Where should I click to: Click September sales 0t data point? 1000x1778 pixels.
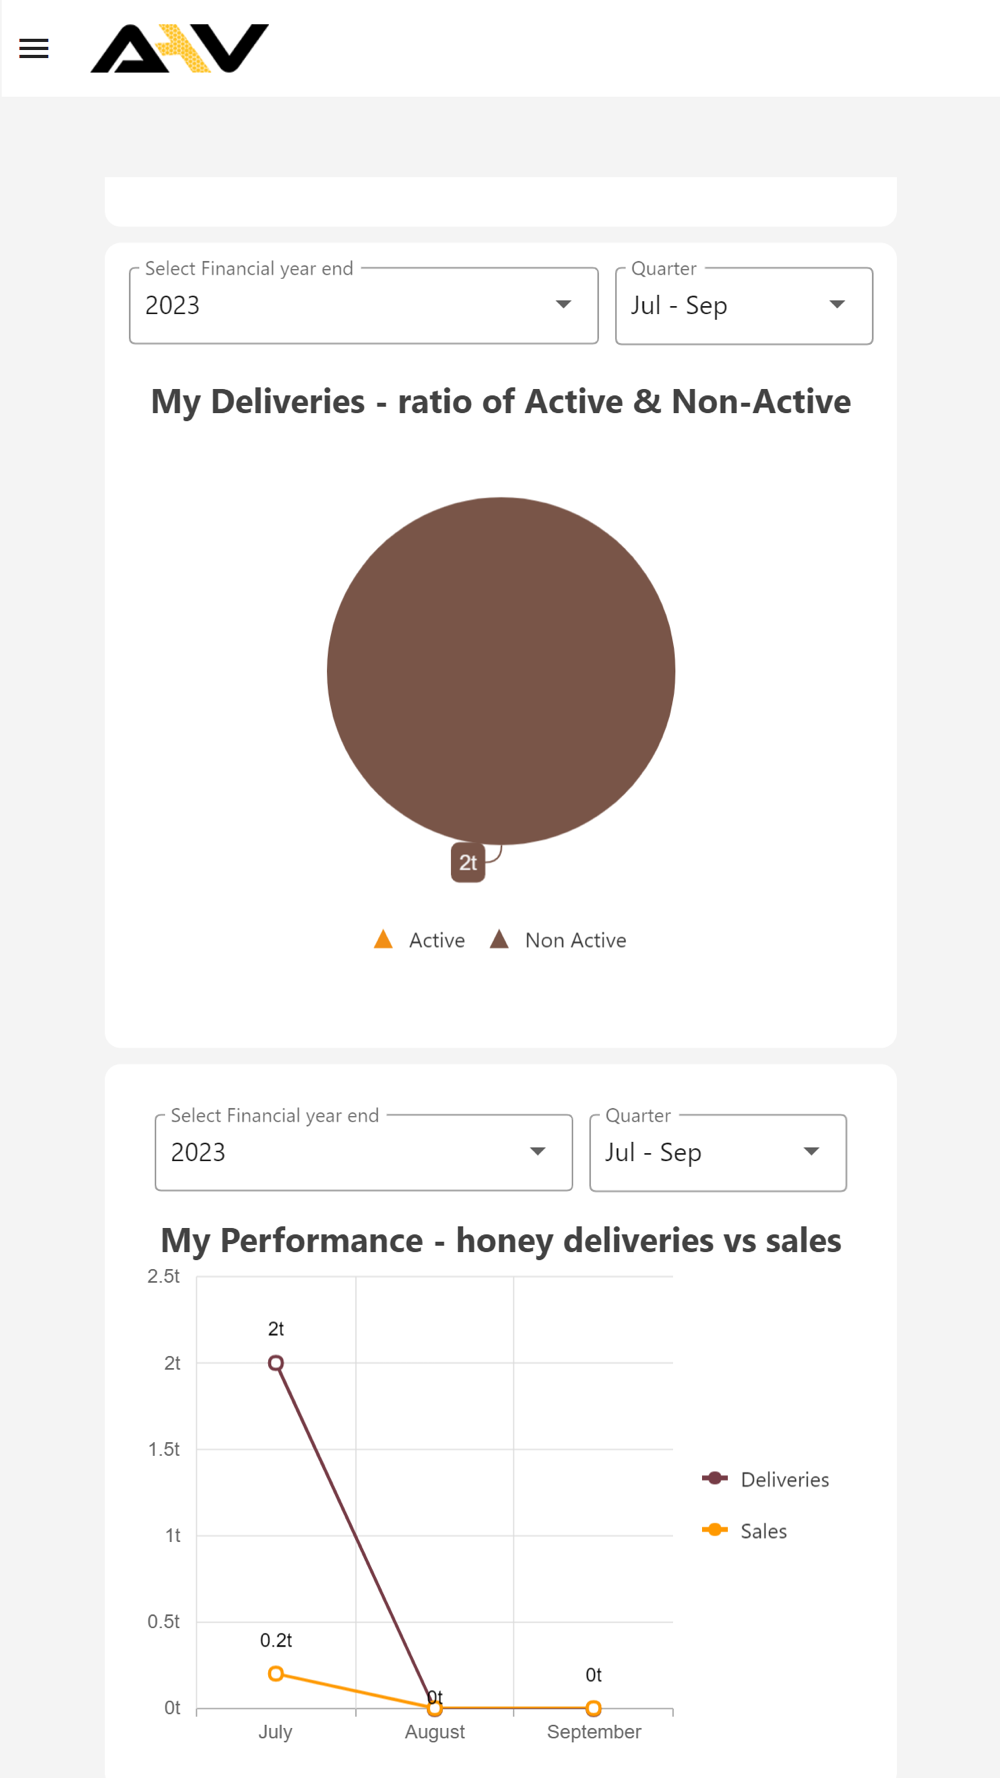(x=594, y=1708)
